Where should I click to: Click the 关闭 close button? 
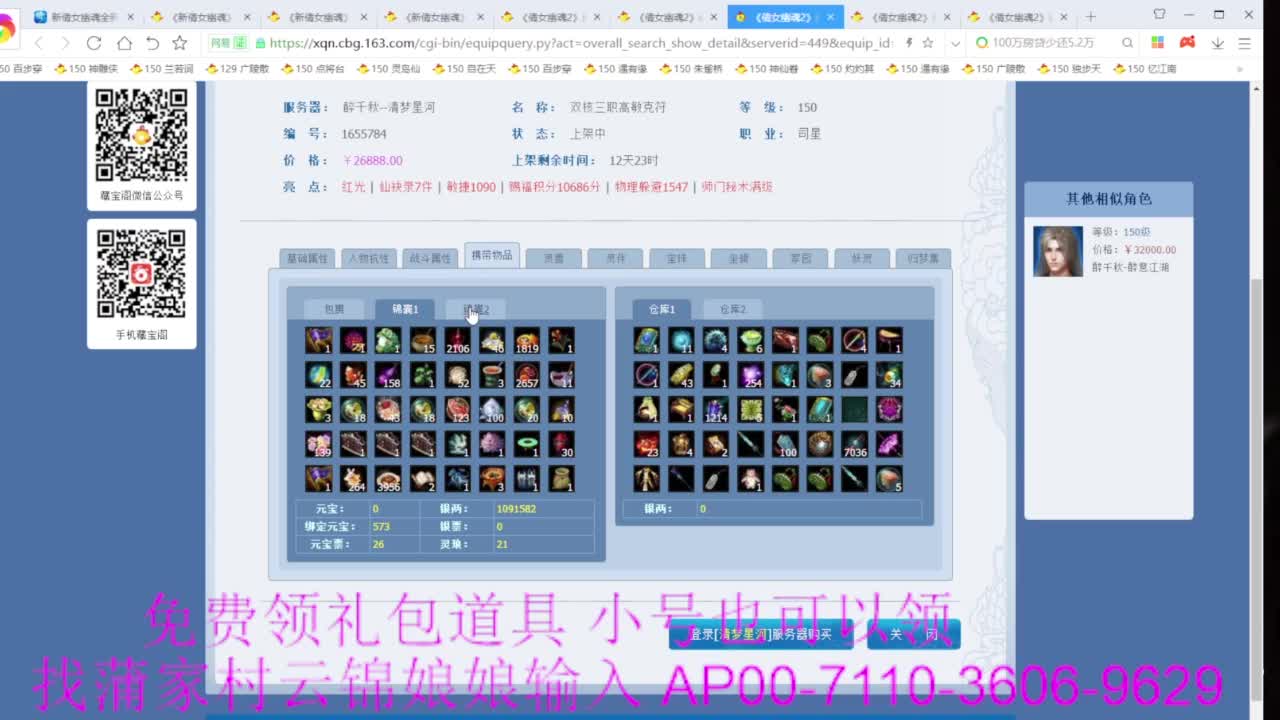tap(913, 633)
